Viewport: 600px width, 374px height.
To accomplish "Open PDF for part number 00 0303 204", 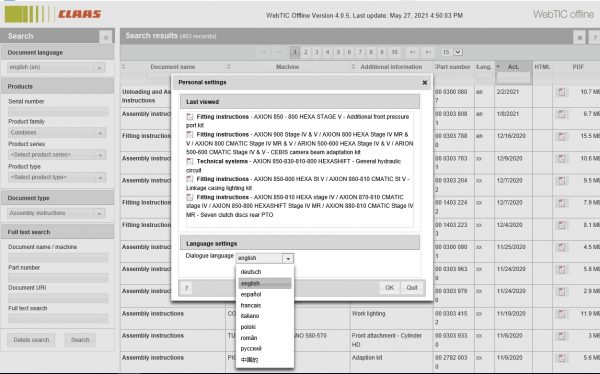I will (x=561, y=181).
